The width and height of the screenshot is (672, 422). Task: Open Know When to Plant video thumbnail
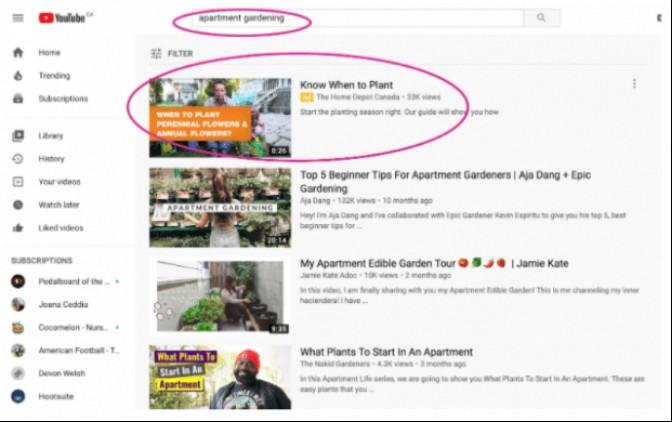point(220,118)
